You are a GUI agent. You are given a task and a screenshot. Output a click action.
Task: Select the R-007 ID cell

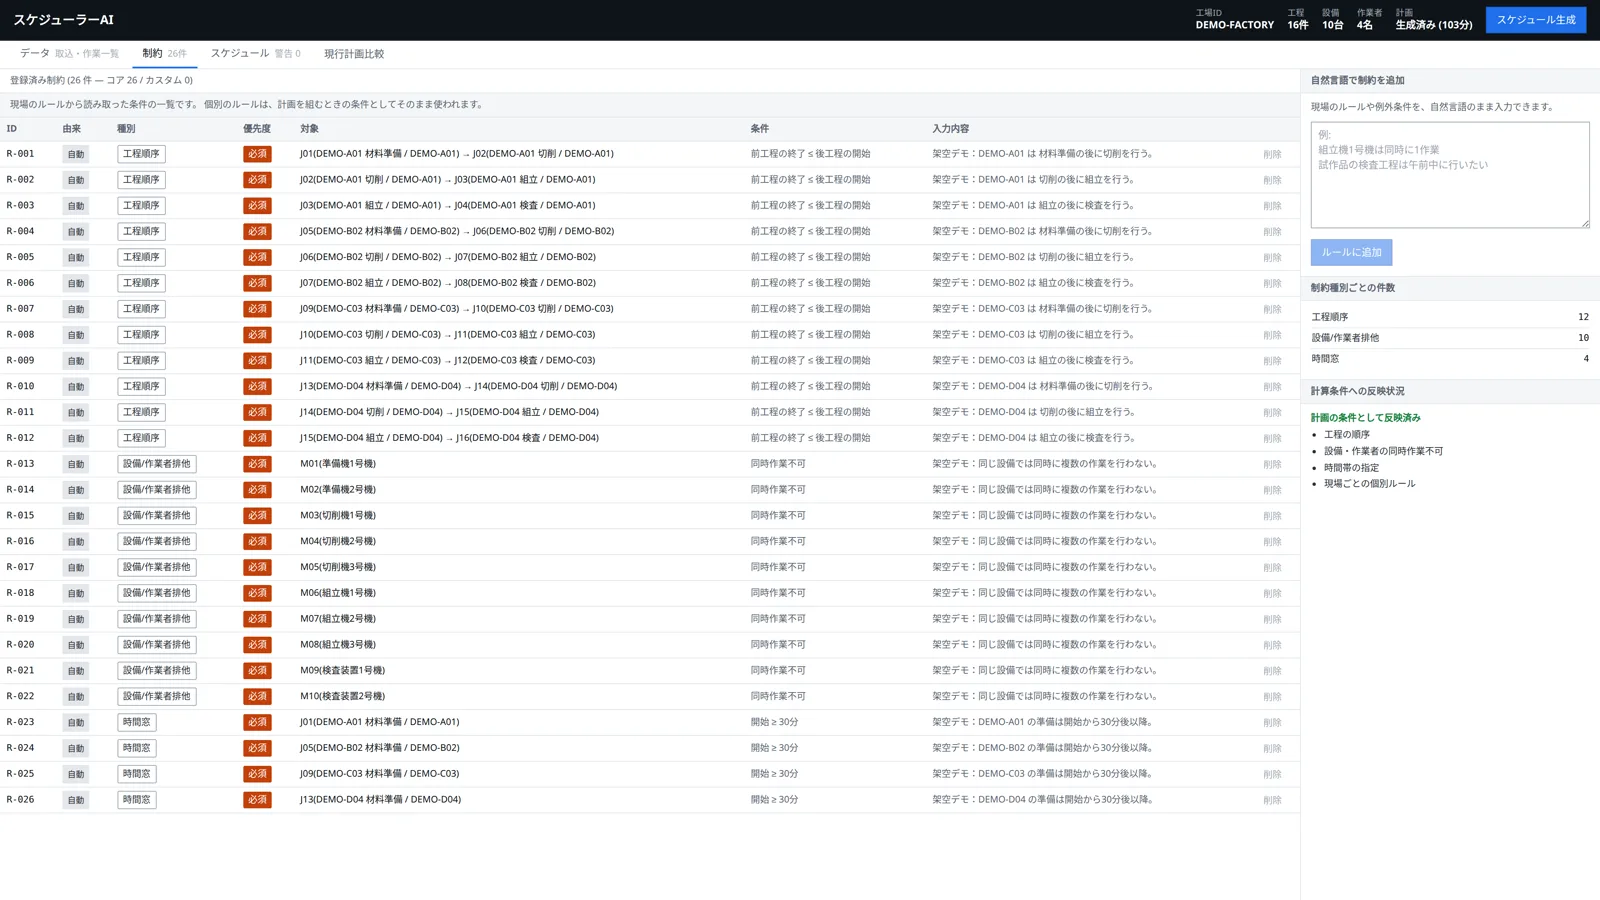tap(20, 308)
